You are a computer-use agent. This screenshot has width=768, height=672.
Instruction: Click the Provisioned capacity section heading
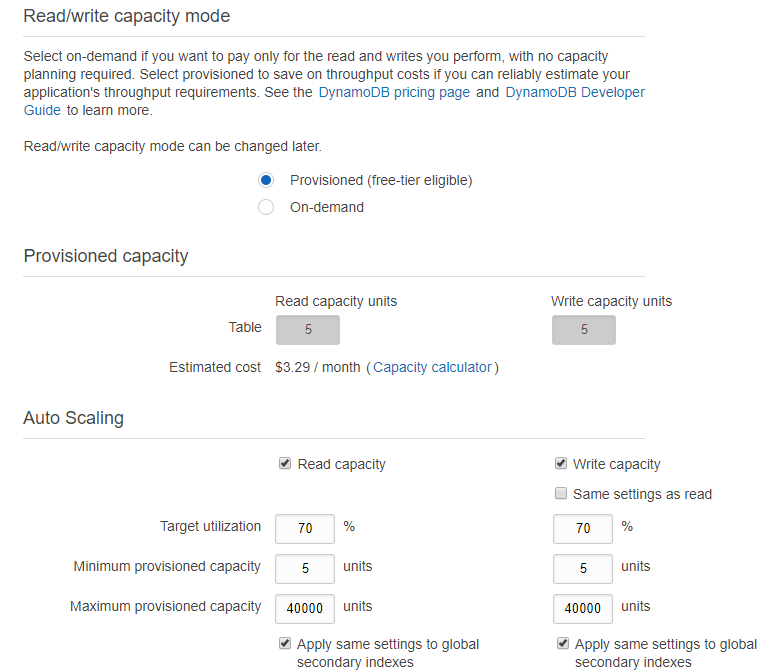(106, 256)
